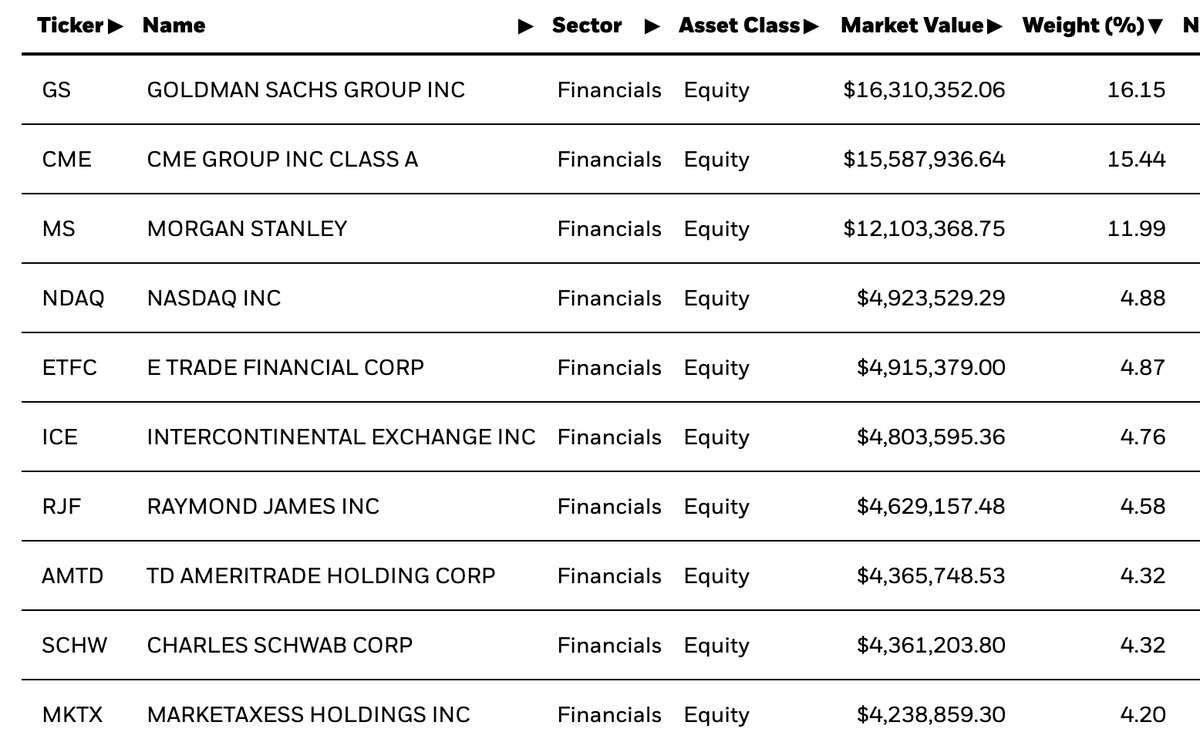
Task: Click the GOLDMAN SACHS GROUP INC name
Action: tap(305, 90)
